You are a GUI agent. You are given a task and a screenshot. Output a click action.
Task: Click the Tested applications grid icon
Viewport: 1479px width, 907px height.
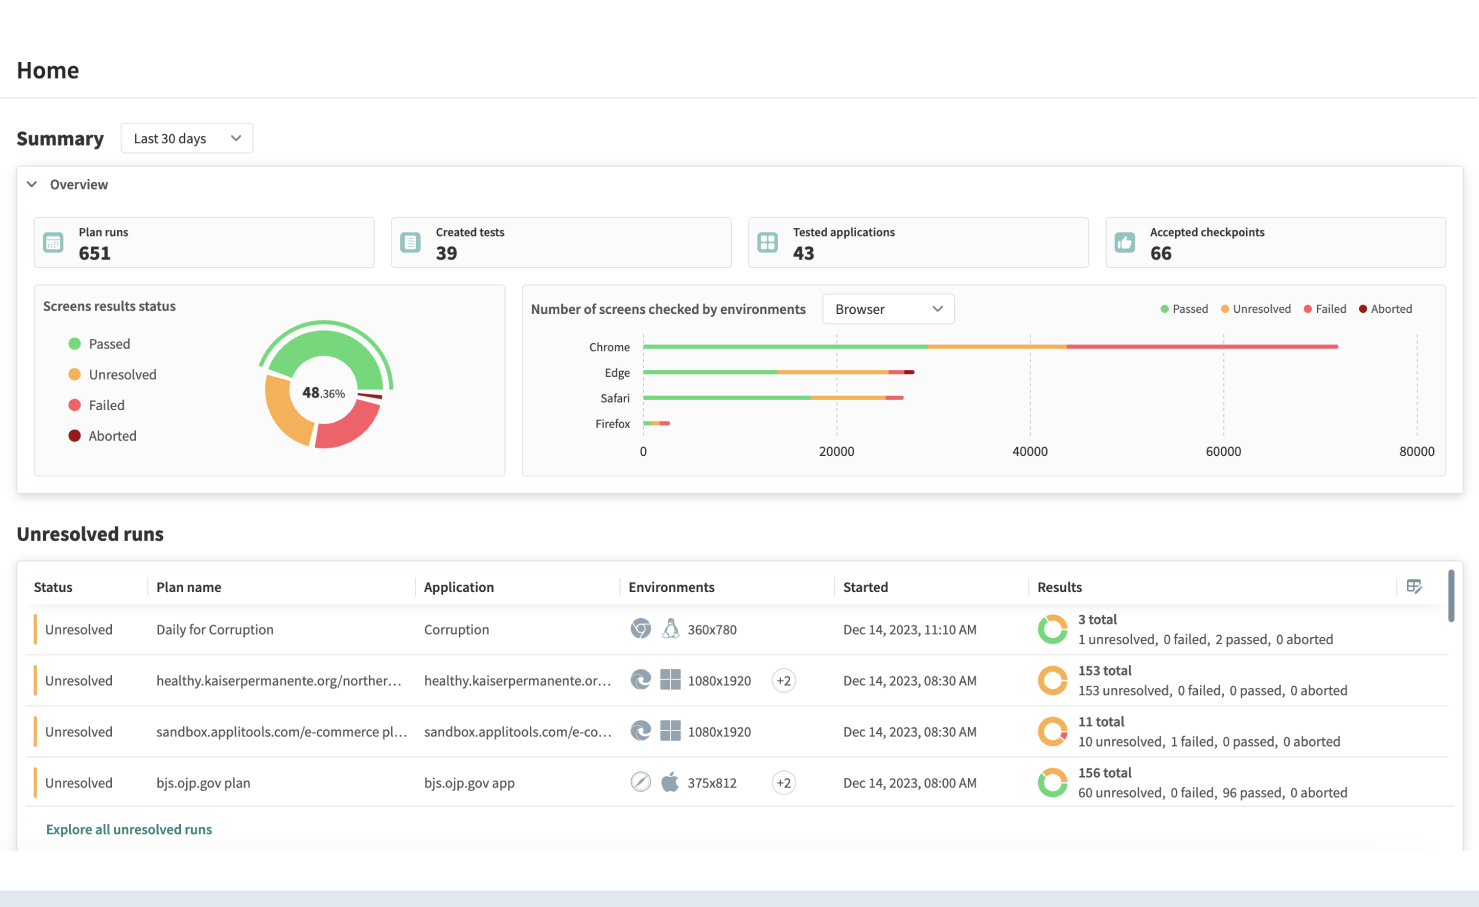click(x=767, y=242)
